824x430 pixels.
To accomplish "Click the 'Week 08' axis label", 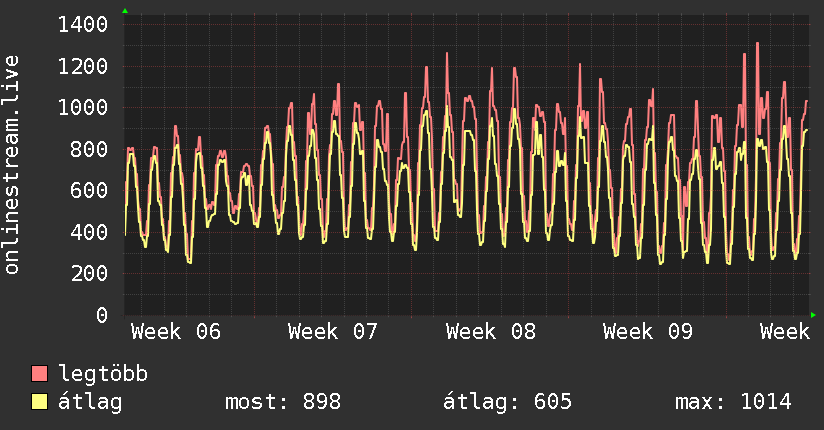I will tap(491, 332).
